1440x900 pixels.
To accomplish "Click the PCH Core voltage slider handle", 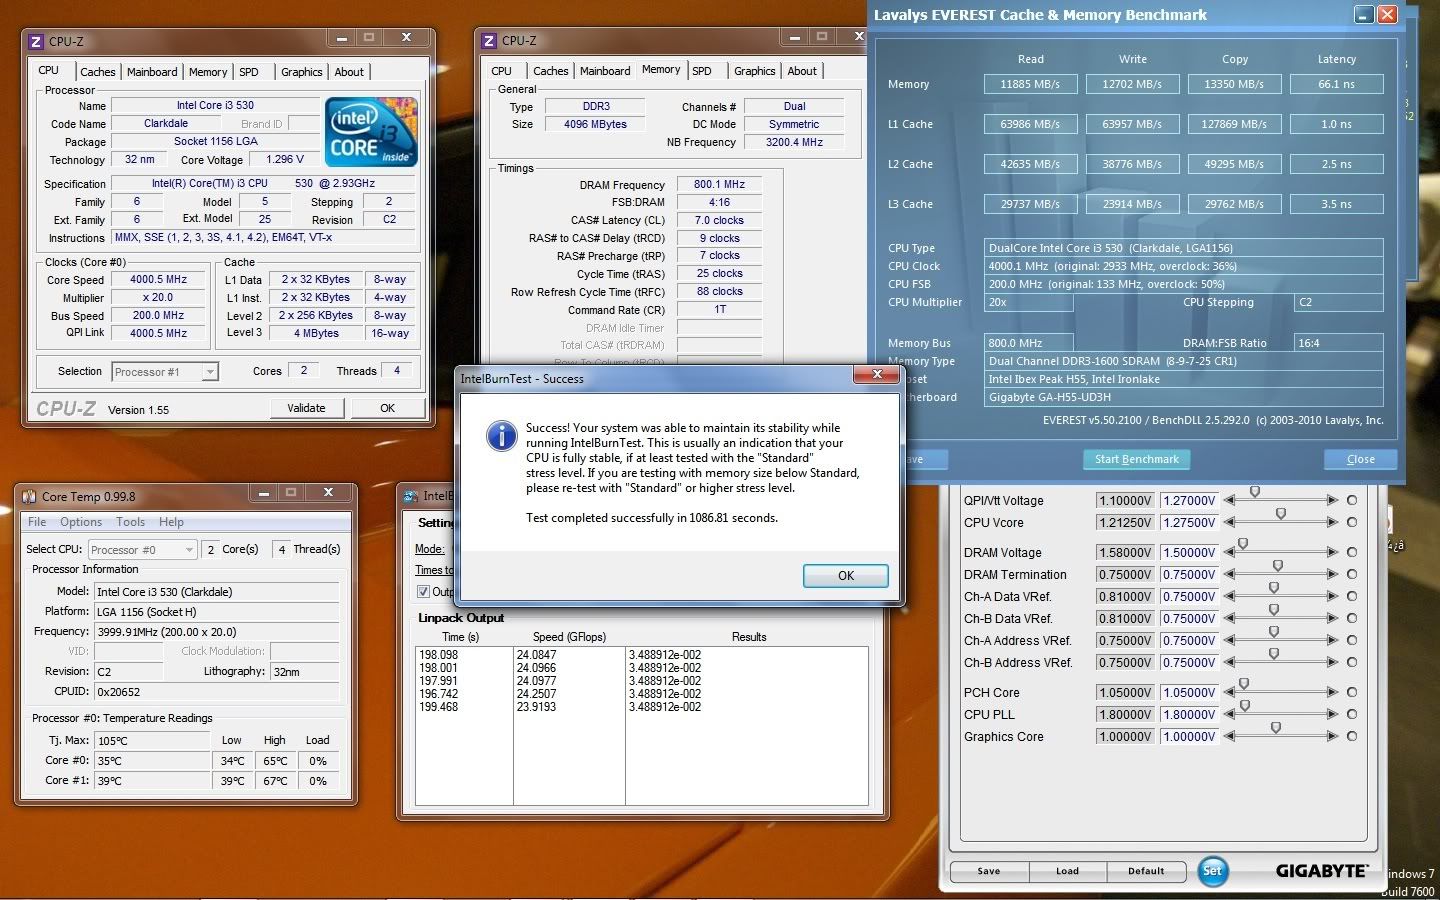I will (x=1244, y=685).
